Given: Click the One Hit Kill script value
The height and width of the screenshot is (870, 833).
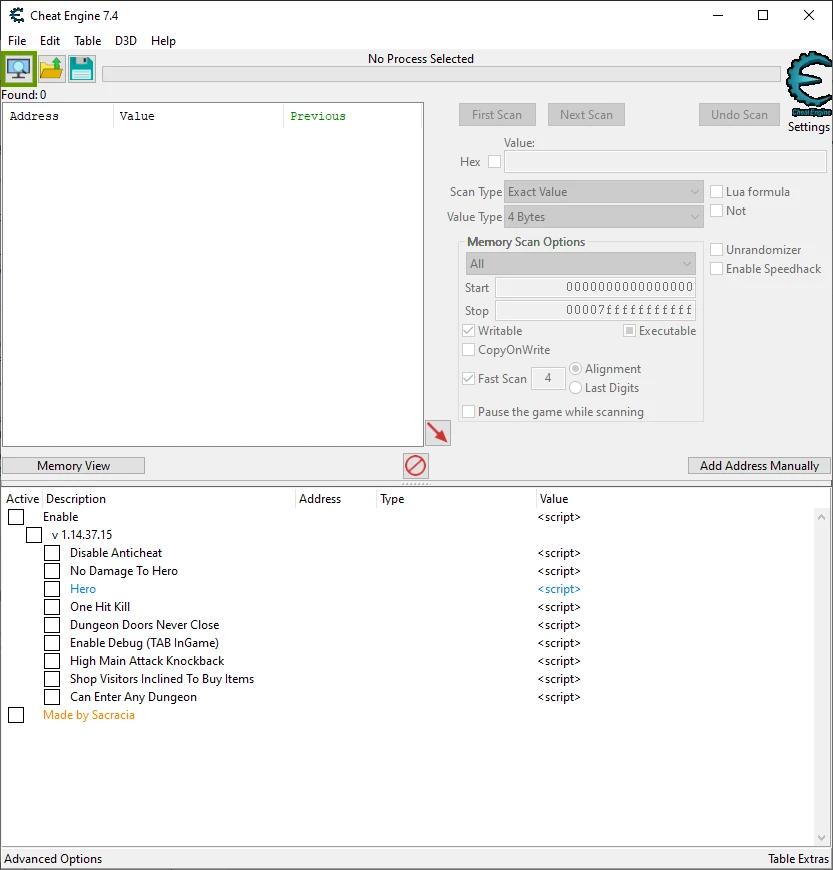Looking at the screenshot, I should point(559,607).
